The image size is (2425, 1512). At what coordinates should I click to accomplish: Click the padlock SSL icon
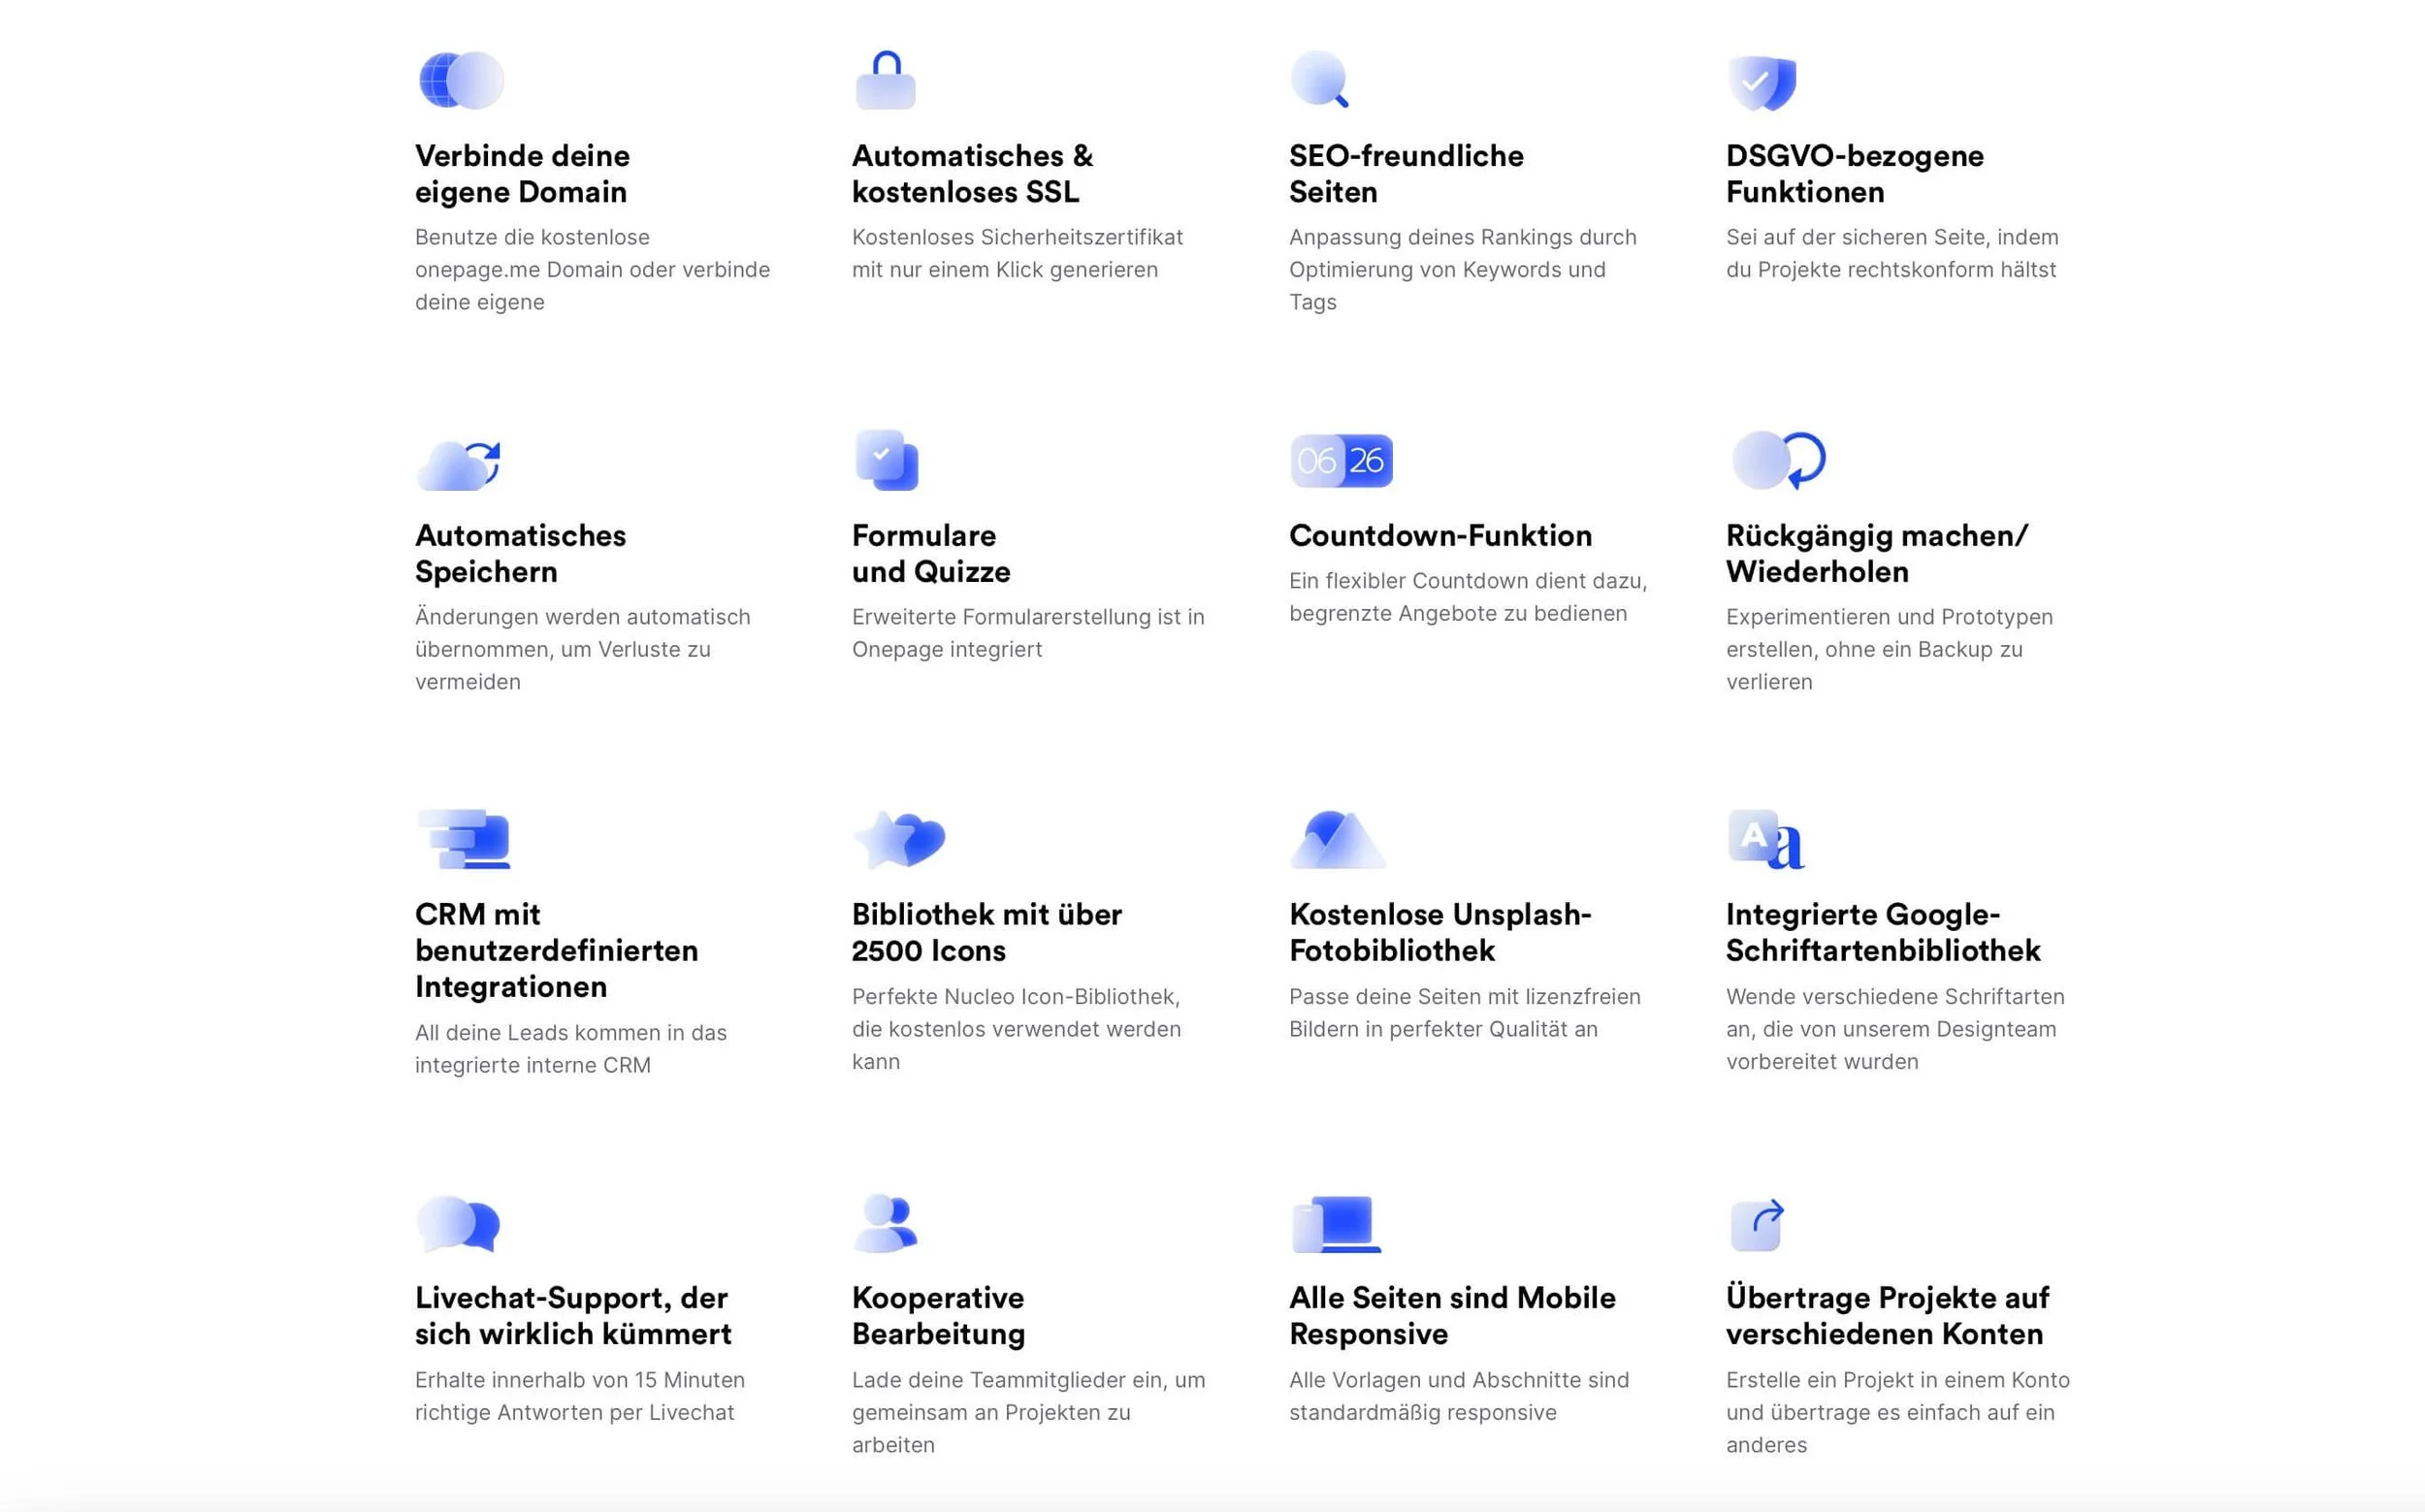click(x=885, y=80)
